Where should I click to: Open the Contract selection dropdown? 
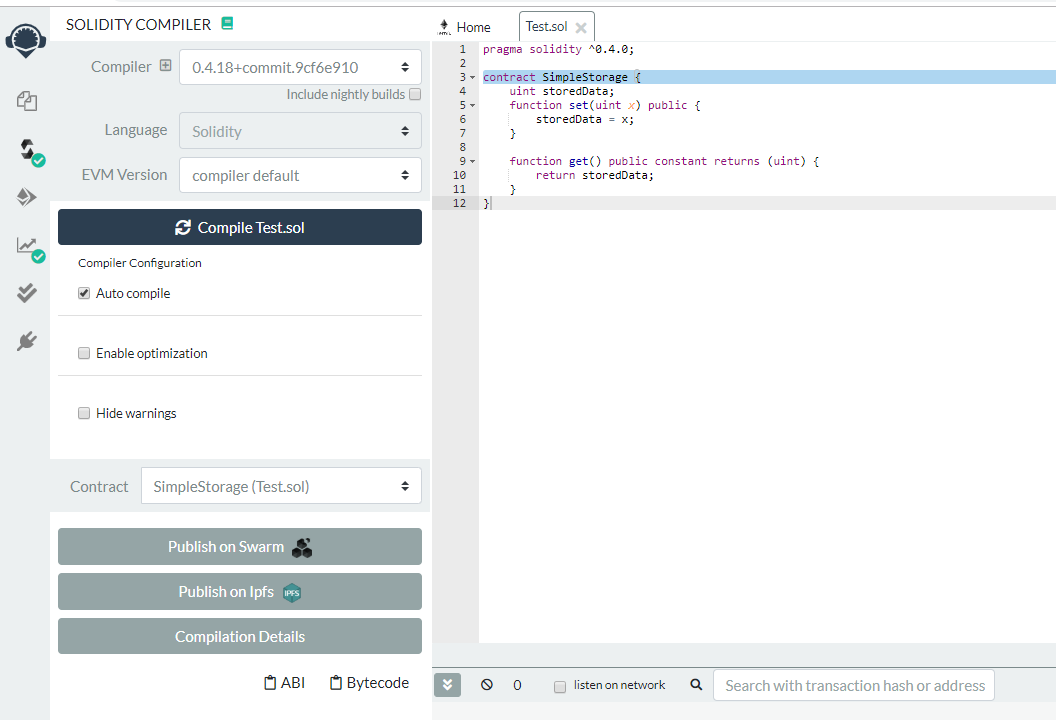[282, 486]
